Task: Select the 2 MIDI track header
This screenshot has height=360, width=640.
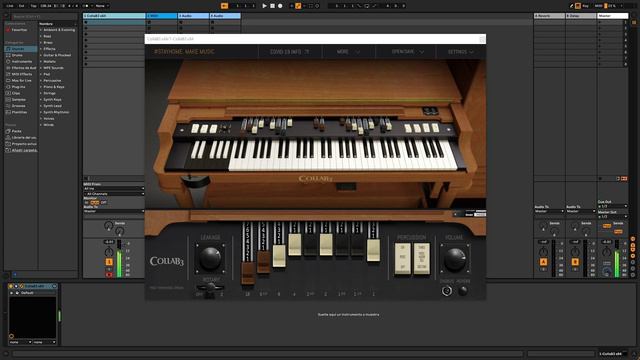Action: coord(162,16)
